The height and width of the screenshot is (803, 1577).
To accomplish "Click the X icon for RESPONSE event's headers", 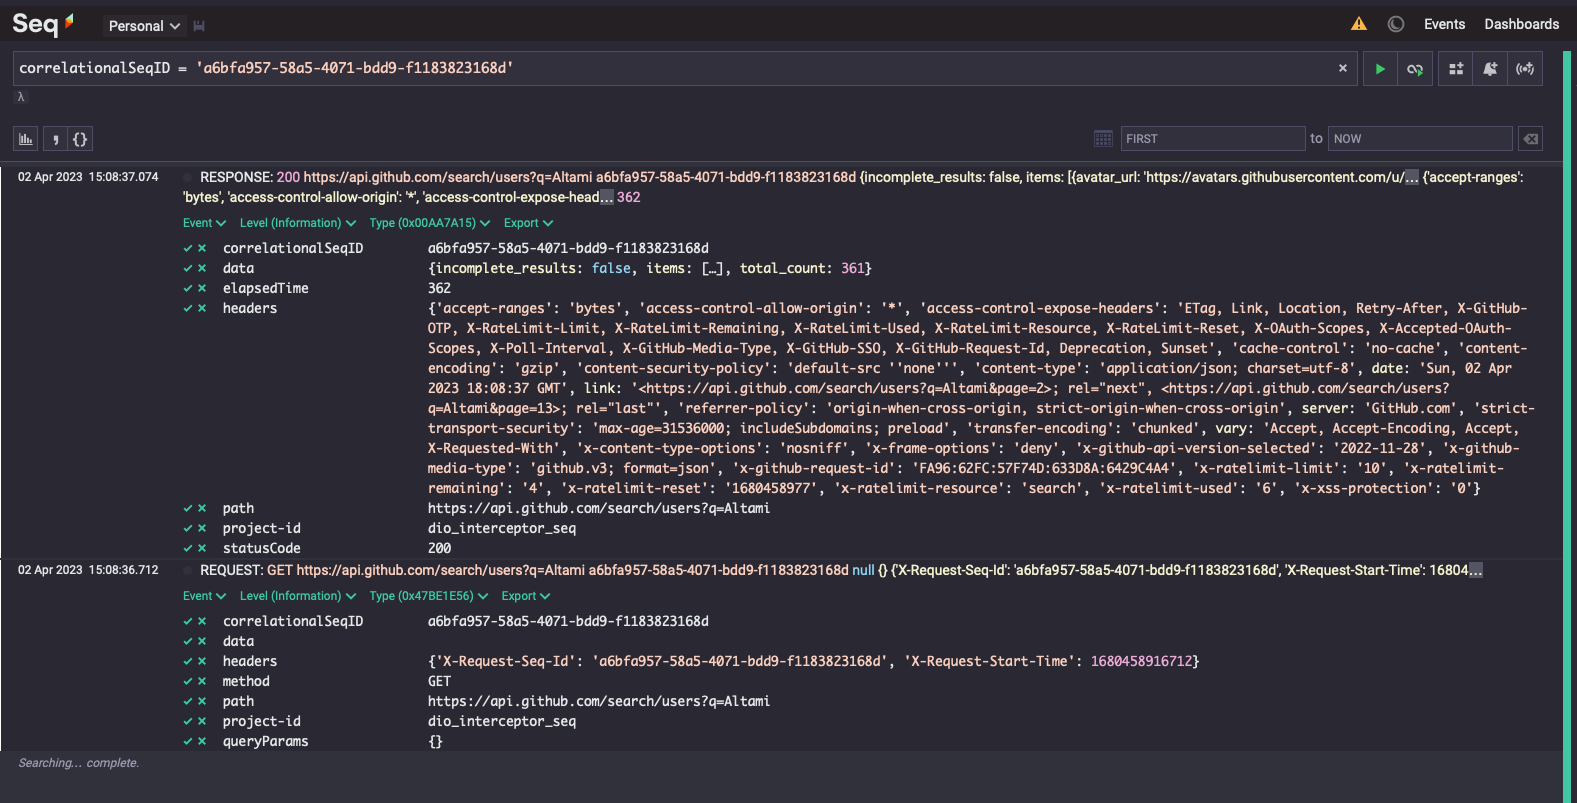I will point(202,308).
